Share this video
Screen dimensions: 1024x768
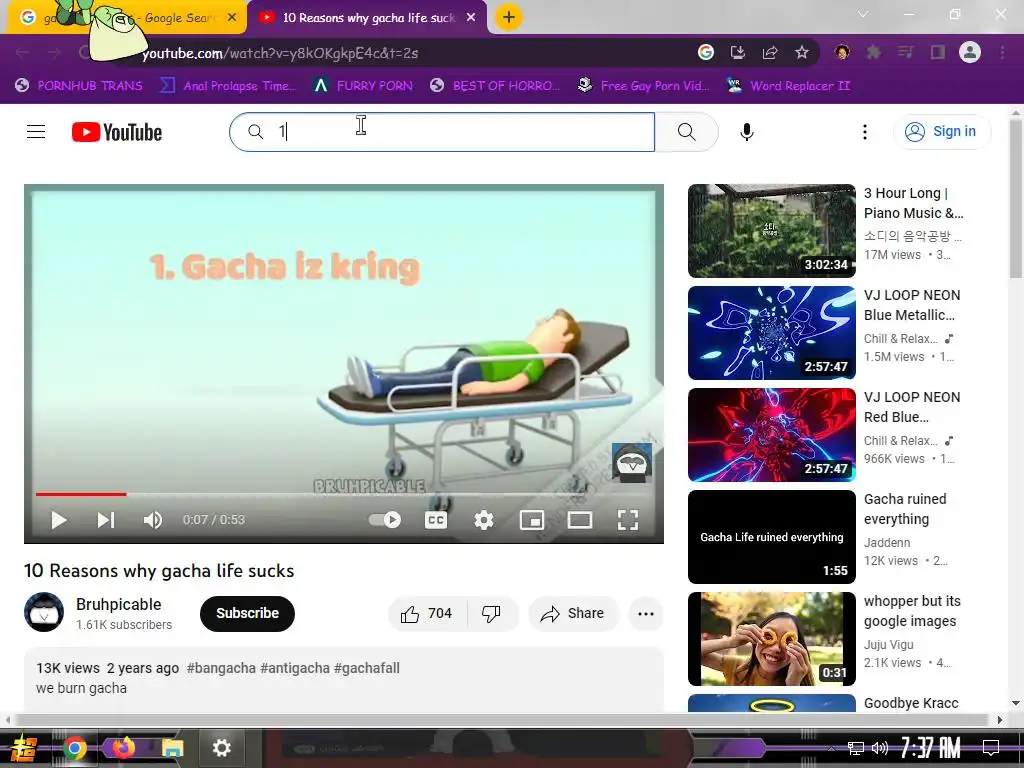coord(573,613)
